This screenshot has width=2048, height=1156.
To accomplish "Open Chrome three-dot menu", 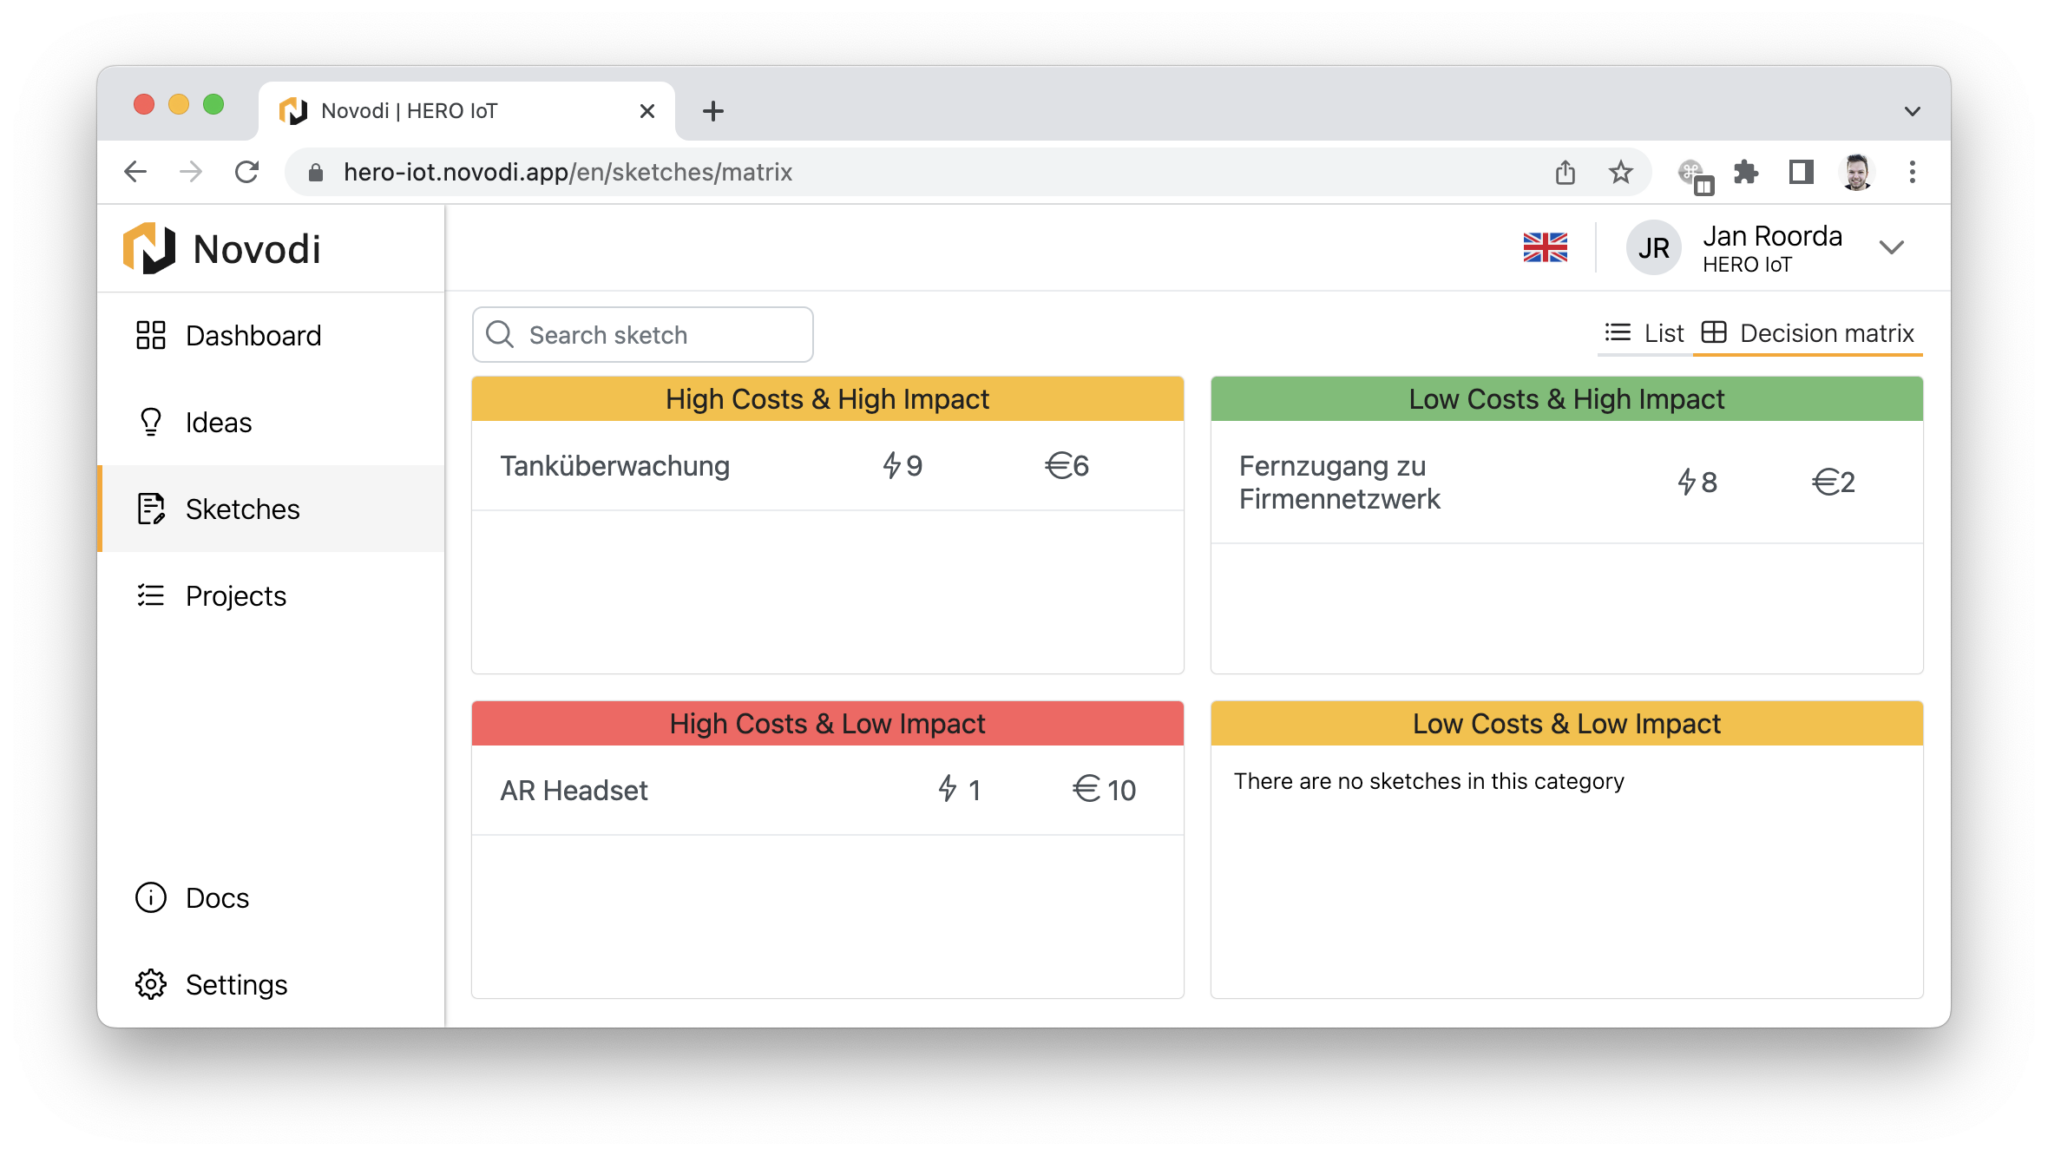I will (1912, 172).
